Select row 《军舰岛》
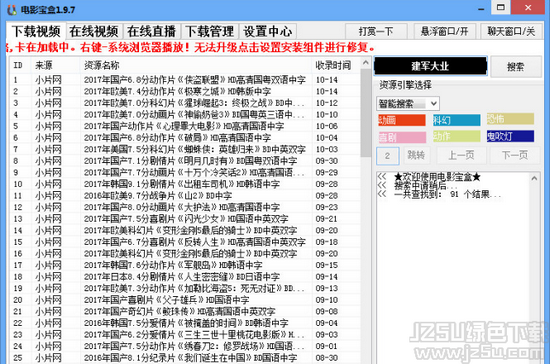The width and height of the screenshot is (550, 364). [185, 265]
